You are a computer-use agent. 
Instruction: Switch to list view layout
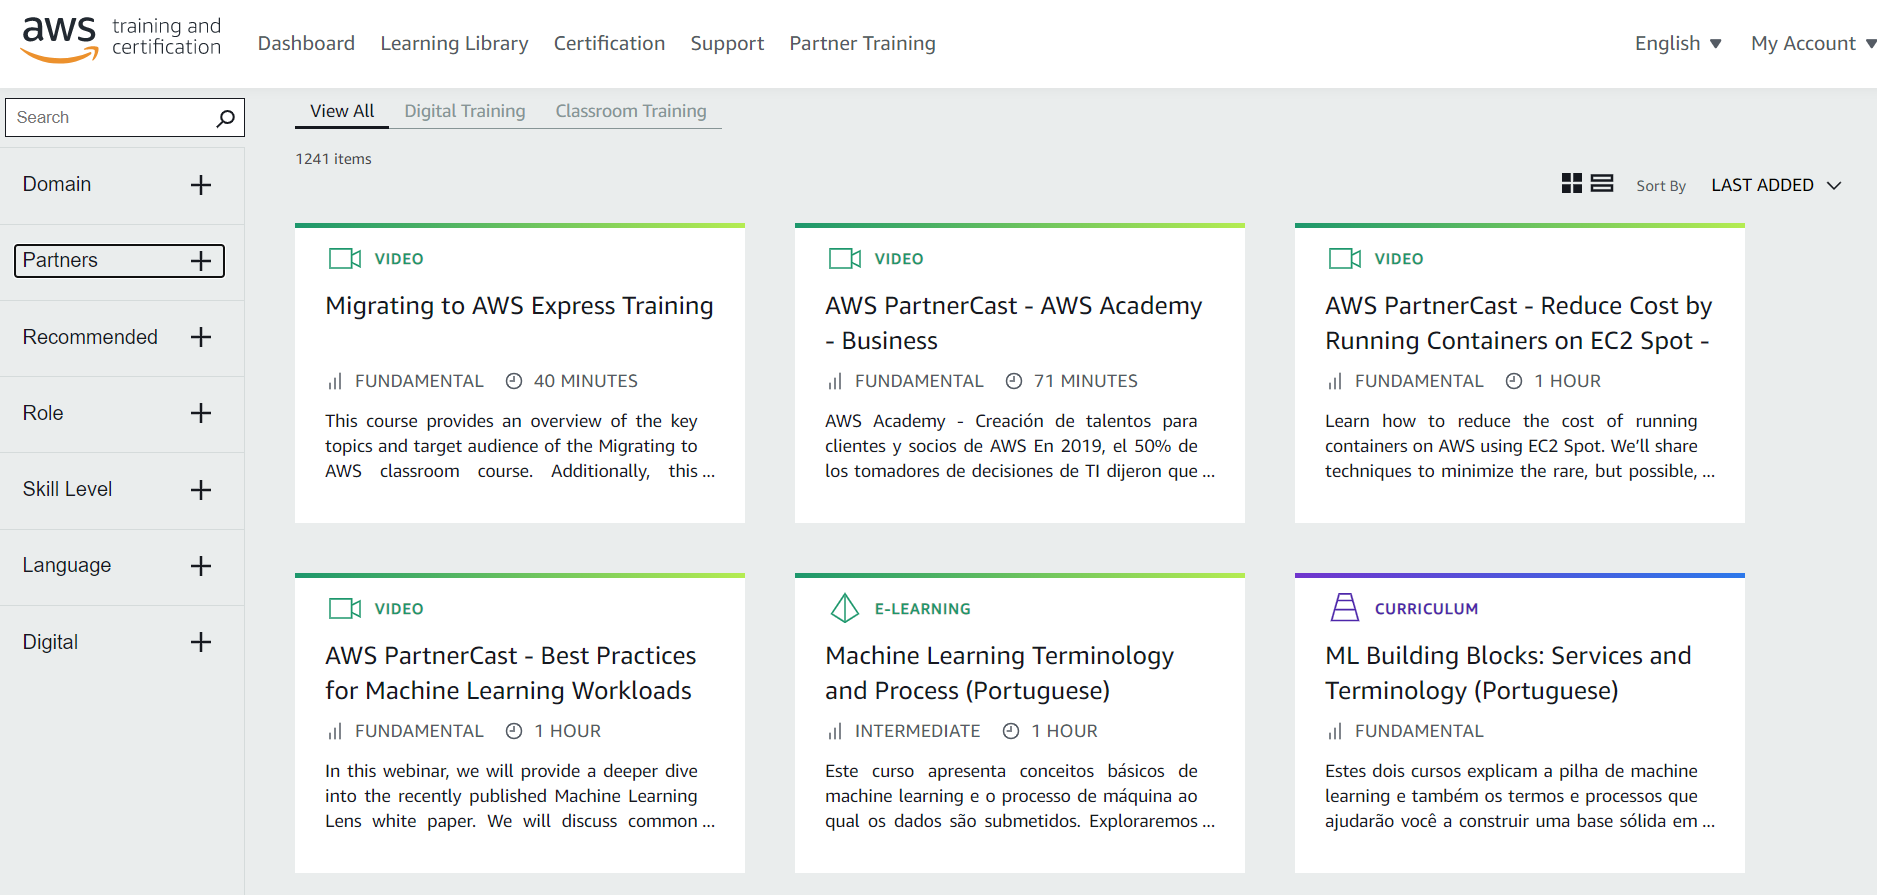point(1601,183)
